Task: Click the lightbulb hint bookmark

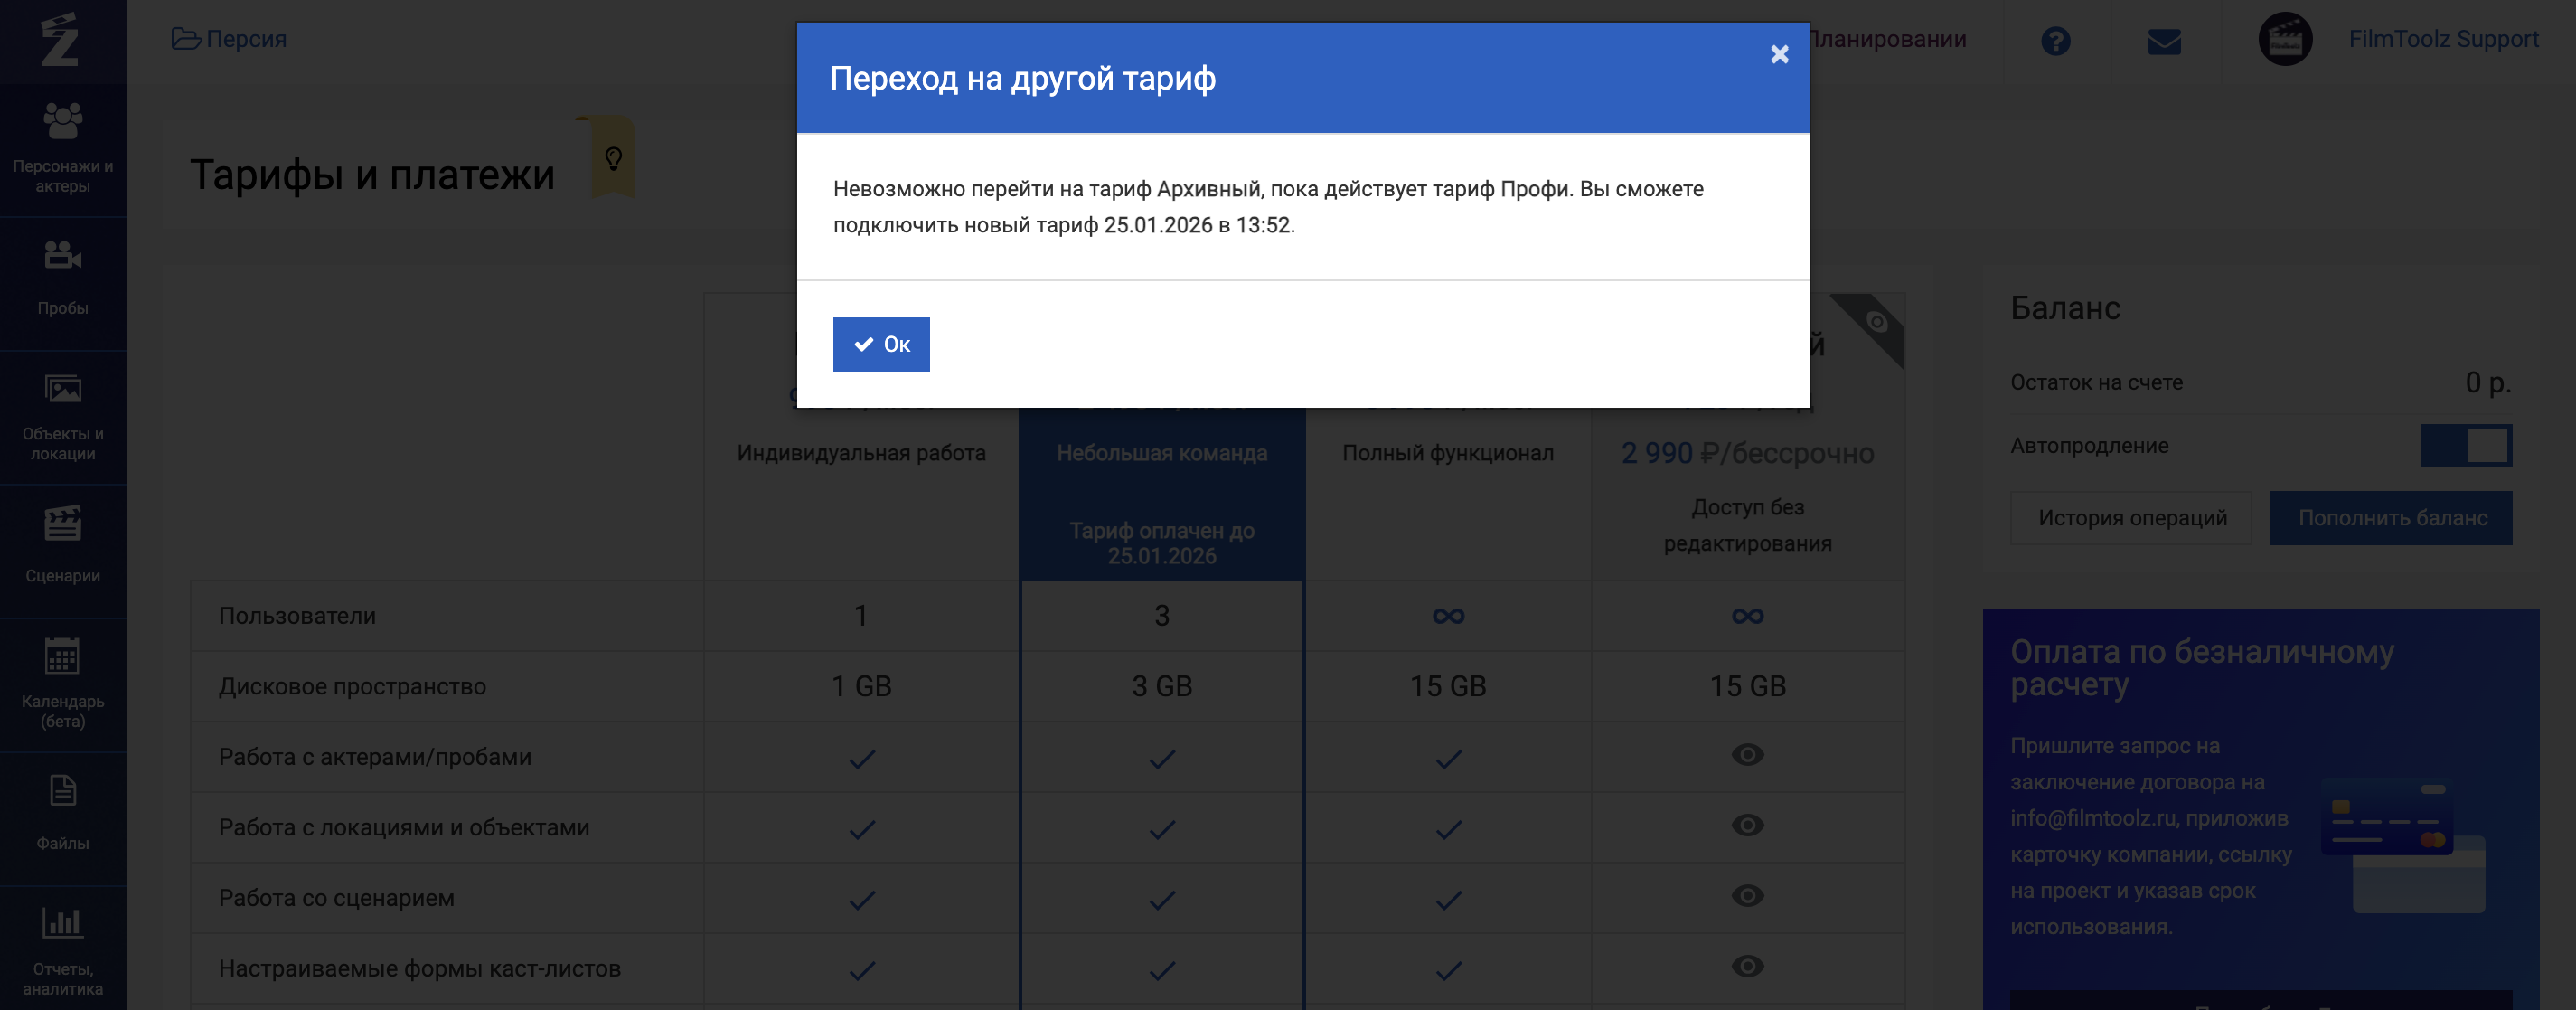Action: pos(613,158)
